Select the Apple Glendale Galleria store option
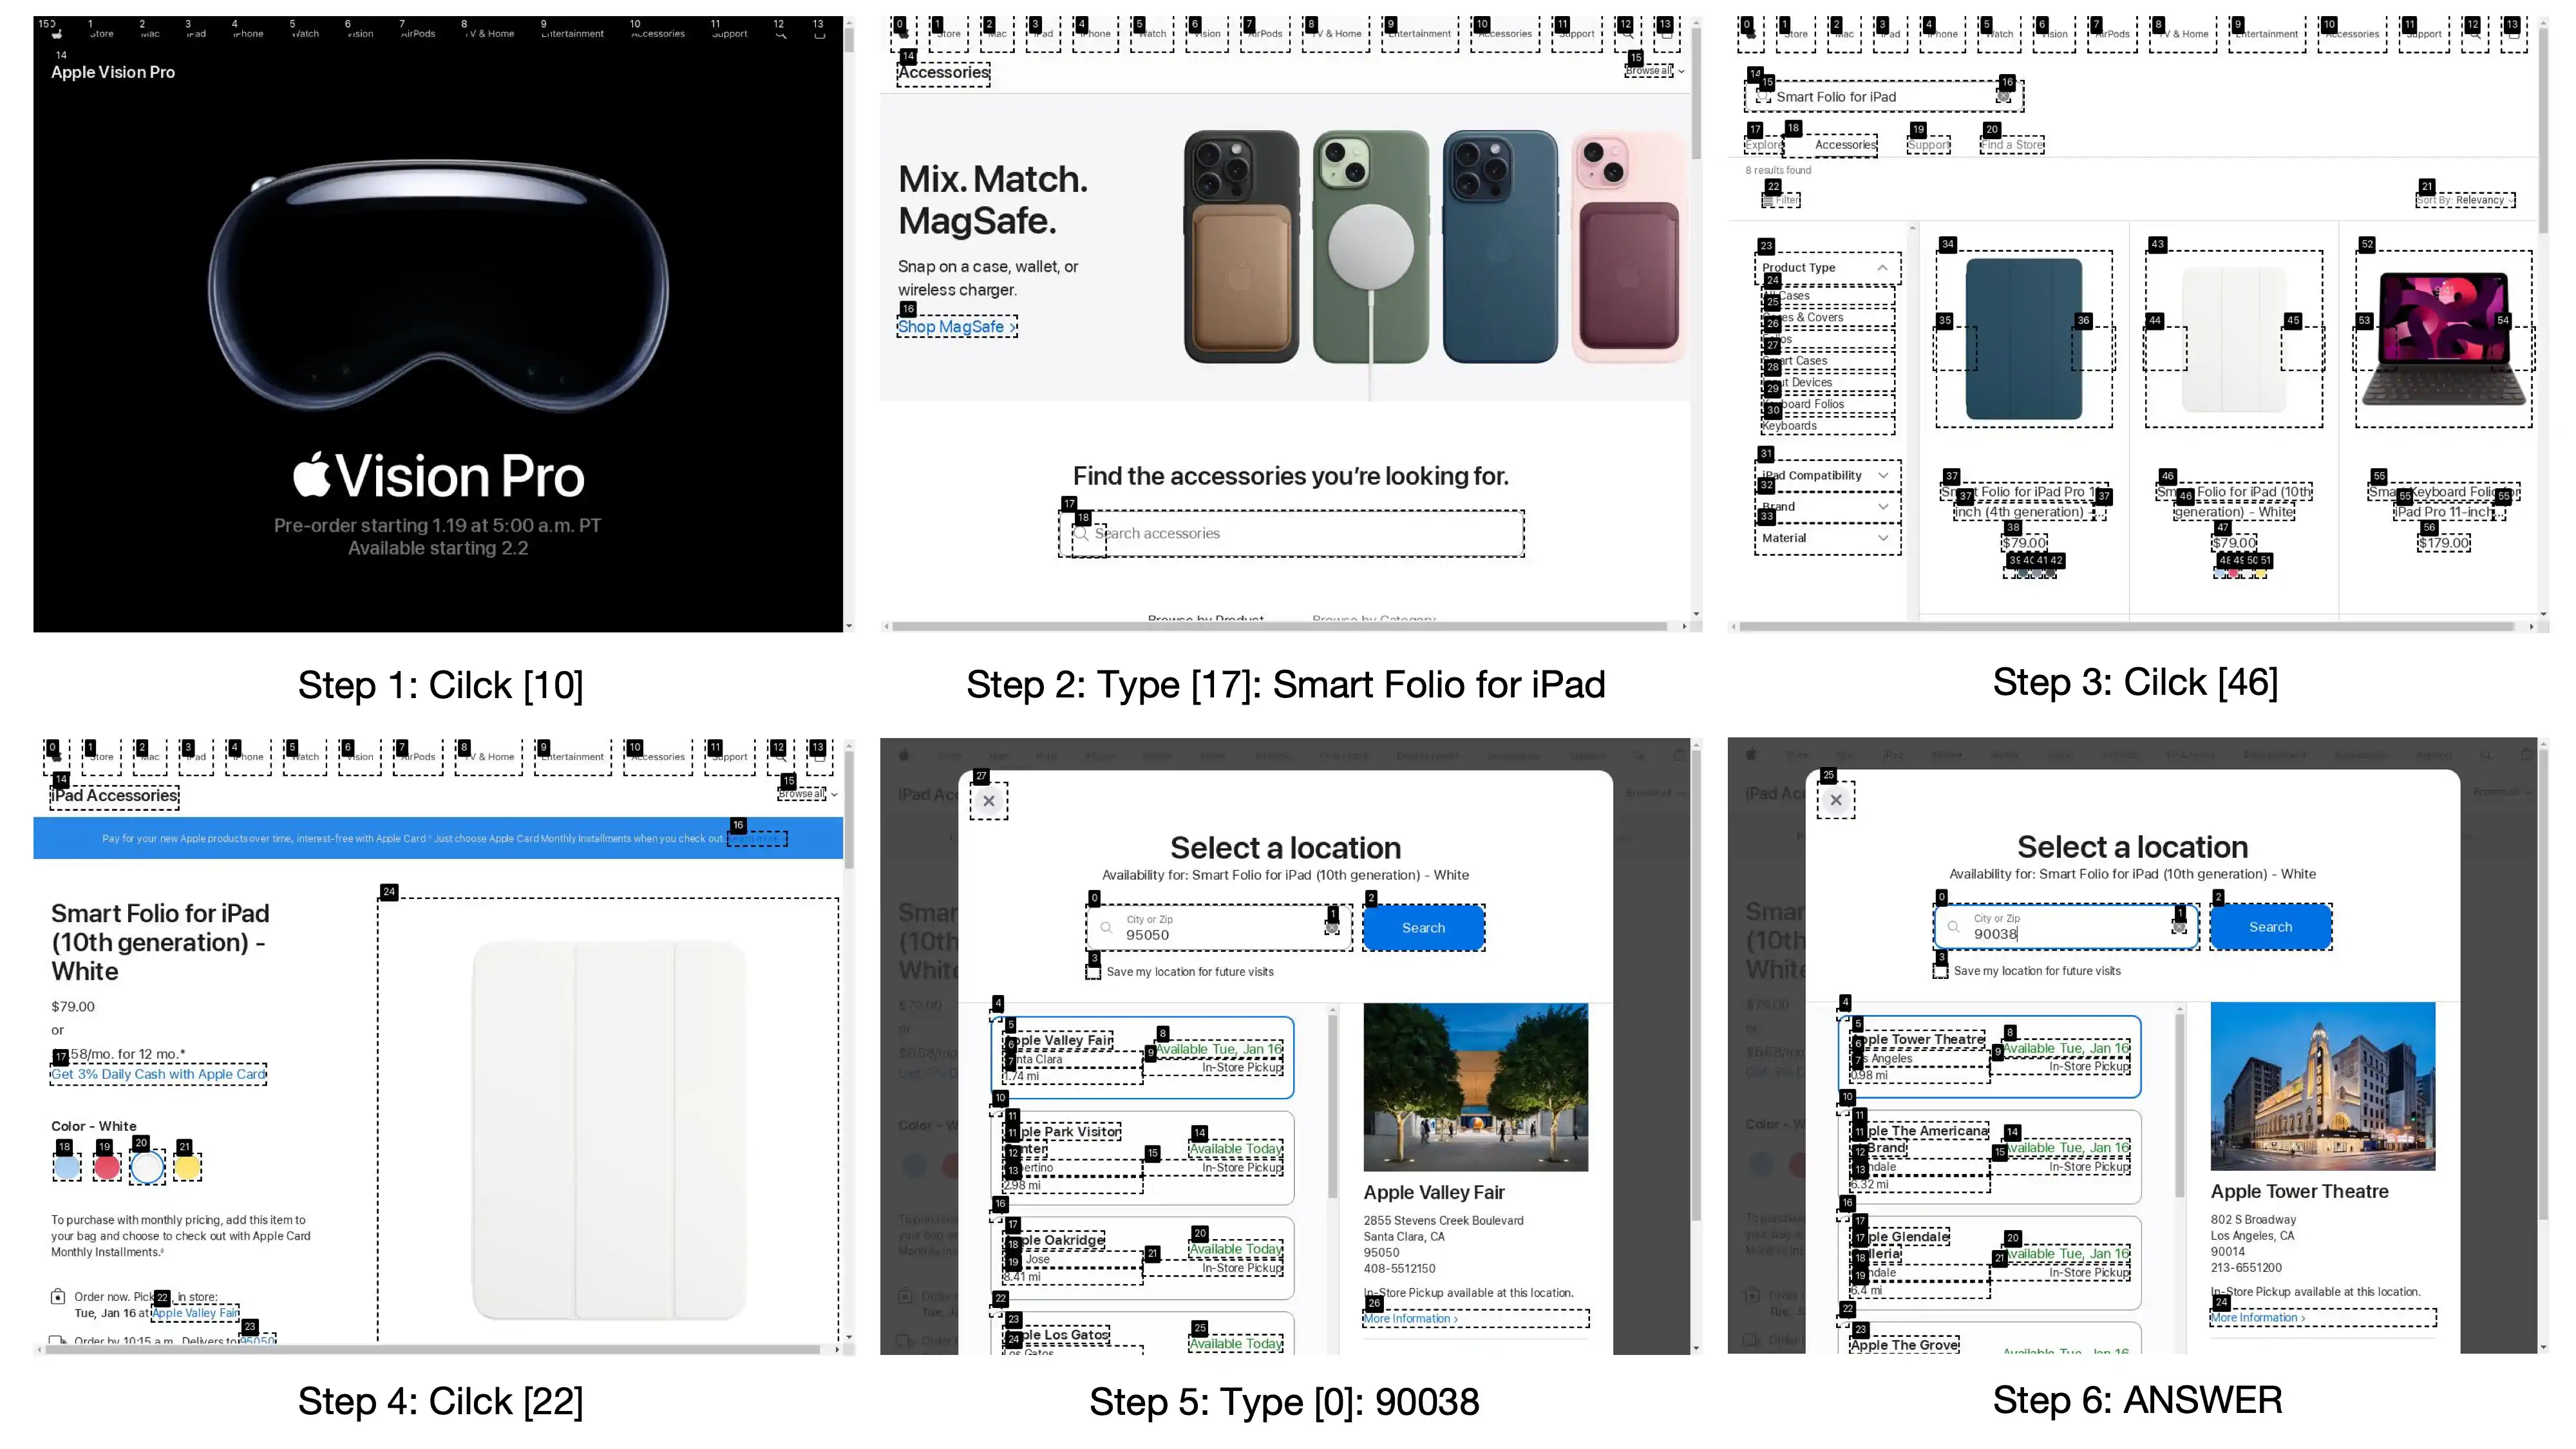Screen dimensions: 2576x1449 [x=1990, y=1262]
